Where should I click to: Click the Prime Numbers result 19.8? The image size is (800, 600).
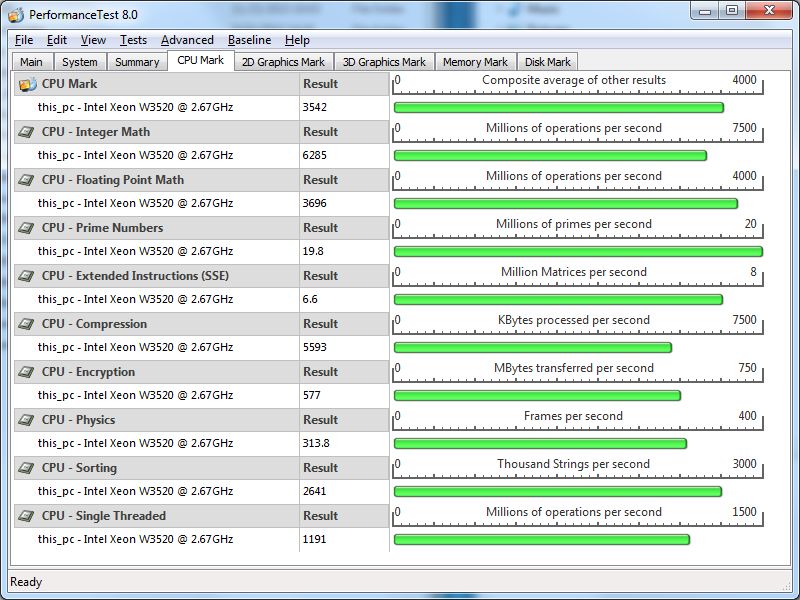point(313,251)
